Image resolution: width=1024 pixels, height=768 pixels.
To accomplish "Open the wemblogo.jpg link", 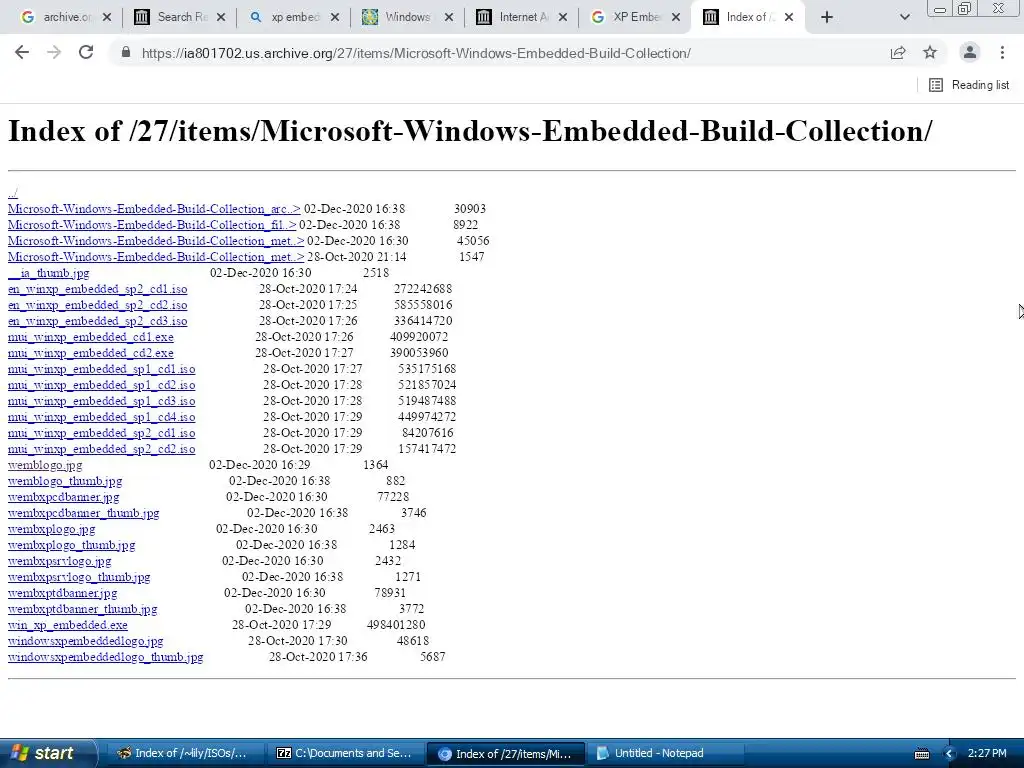I will coord(45,465).
